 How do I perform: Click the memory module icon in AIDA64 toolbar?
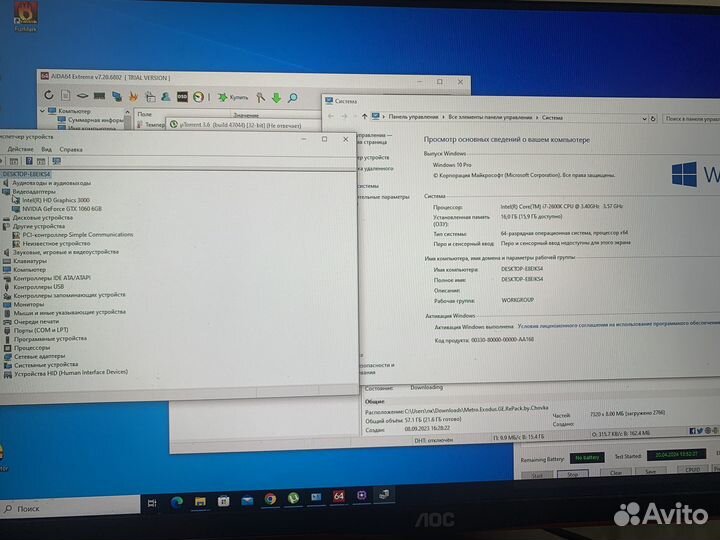click(99, 96)
